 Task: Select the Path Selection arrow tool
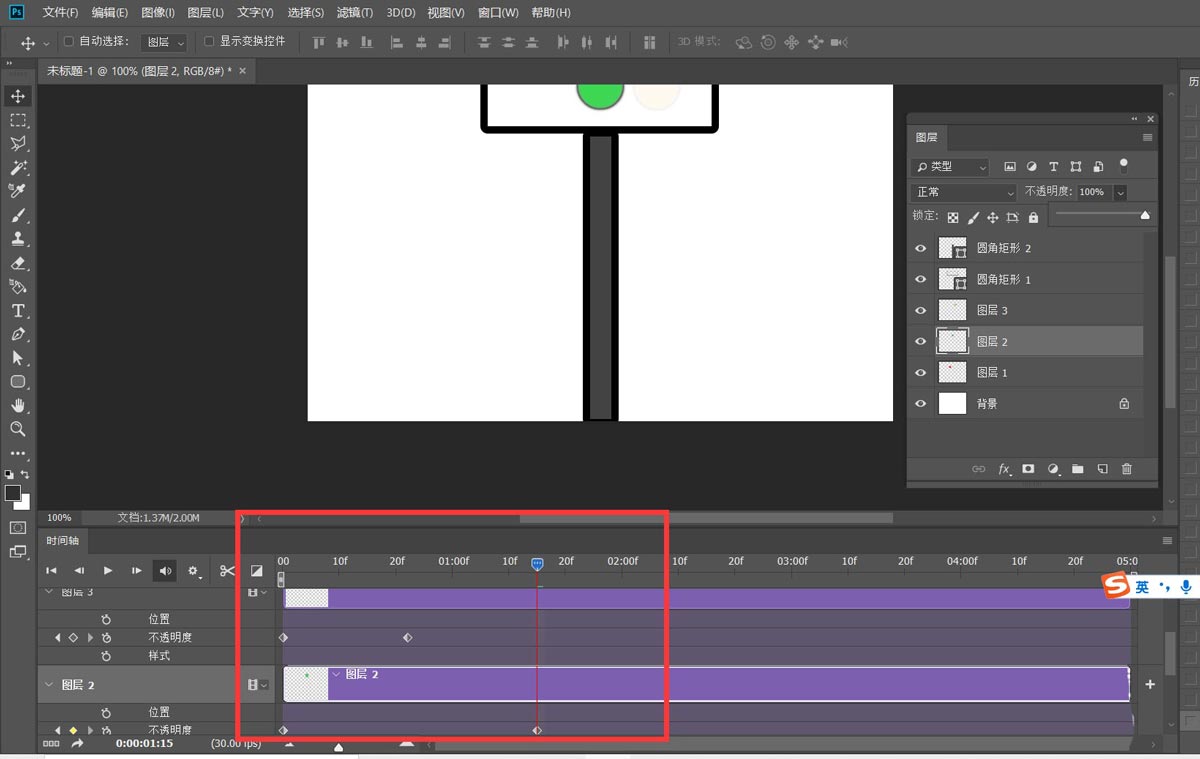(18, 358)
